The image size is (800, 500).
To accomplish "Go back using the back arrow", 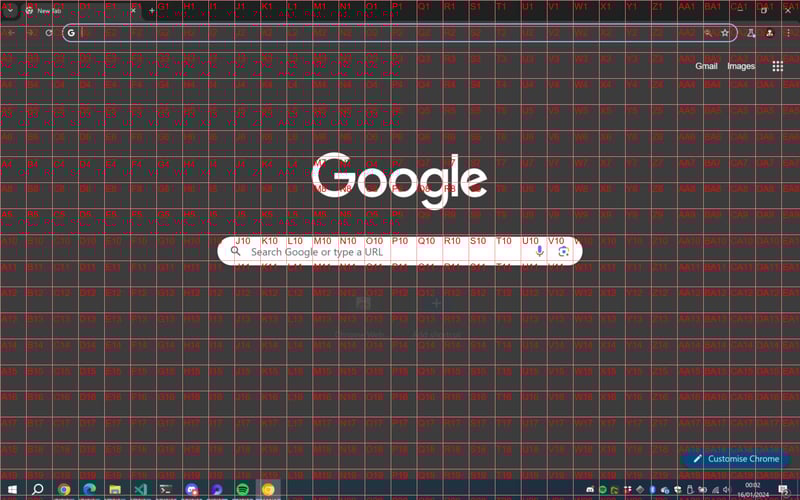I will click(x=11, y=33).
